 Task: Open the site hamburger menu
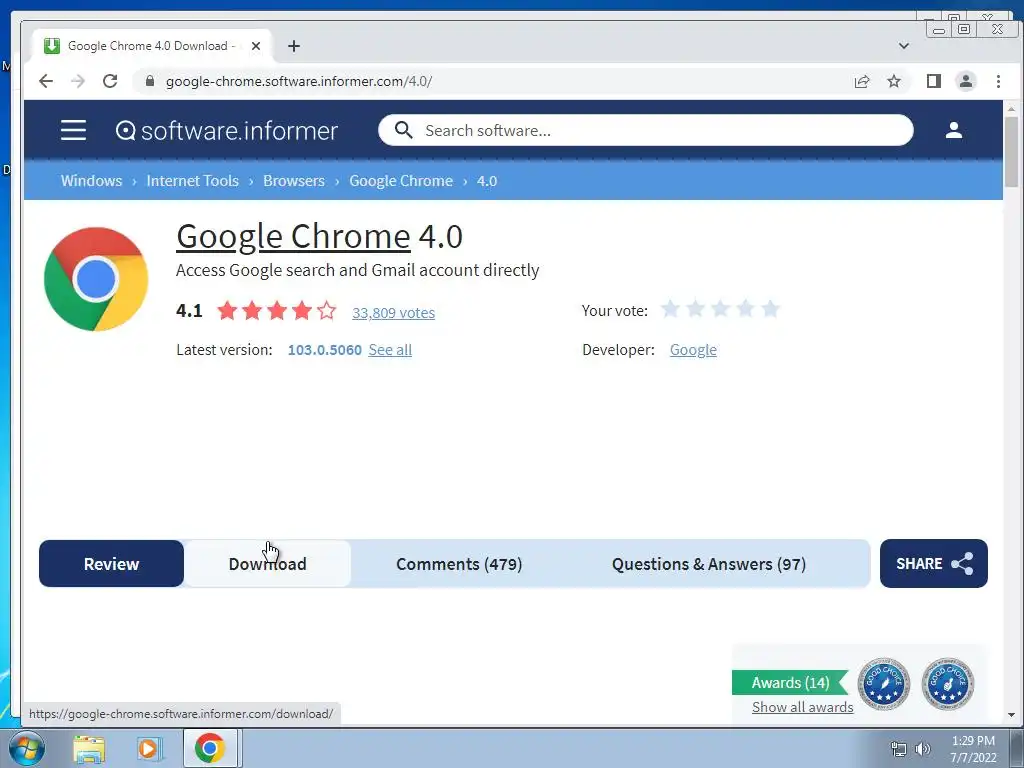(x=73, y=130)
